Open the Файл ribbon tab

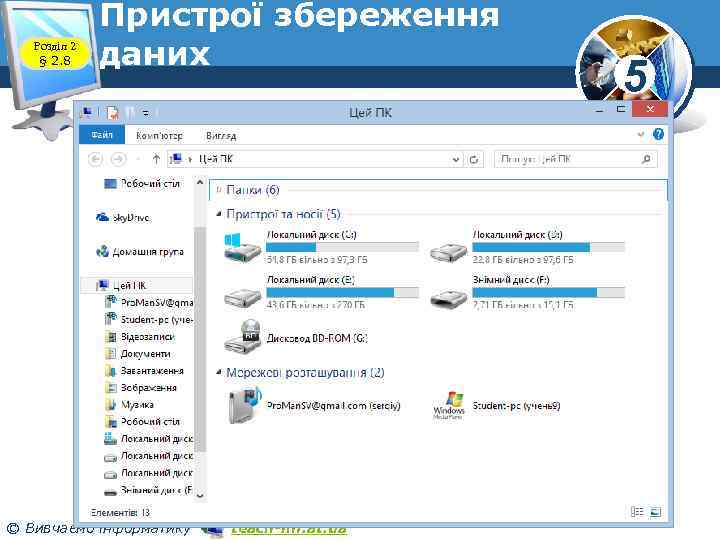click(101, 135)
